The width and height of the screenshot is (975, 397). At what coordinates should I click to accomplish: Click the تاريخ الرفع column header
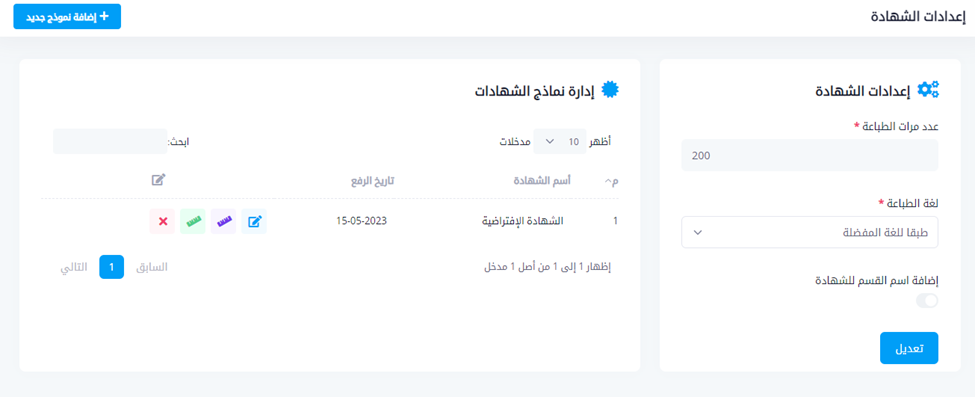[371, 181]
